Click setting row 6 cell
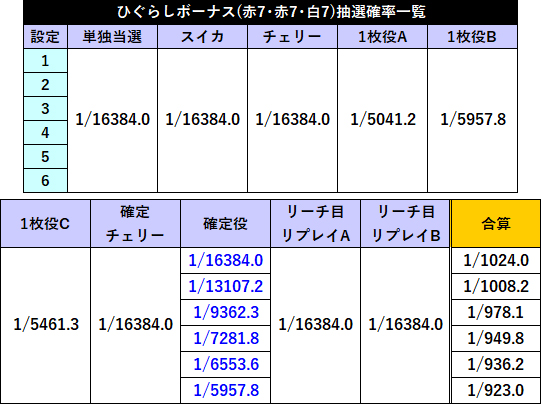Image resolution: width=541 pixels, height=404 pixels. click(45, 180)
